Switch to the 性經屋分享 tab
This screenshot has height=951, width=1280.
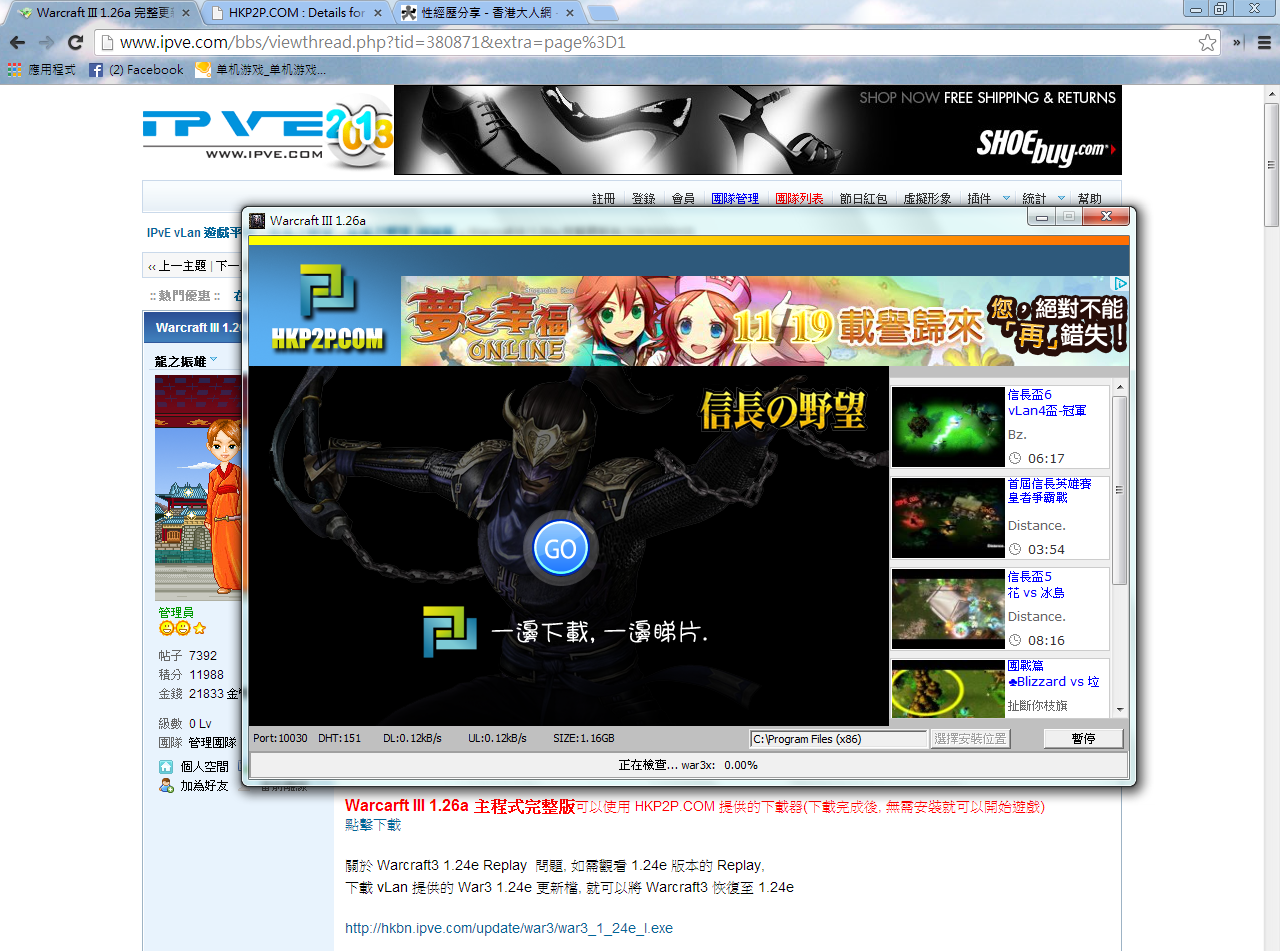487,13
